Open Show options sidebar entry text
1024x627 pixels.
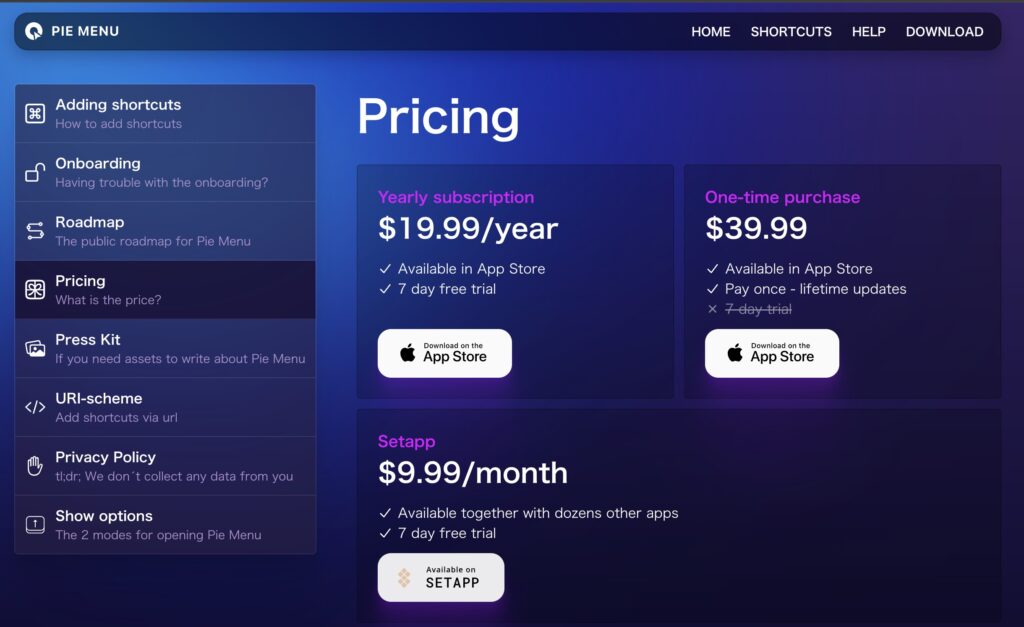point(104,516)
